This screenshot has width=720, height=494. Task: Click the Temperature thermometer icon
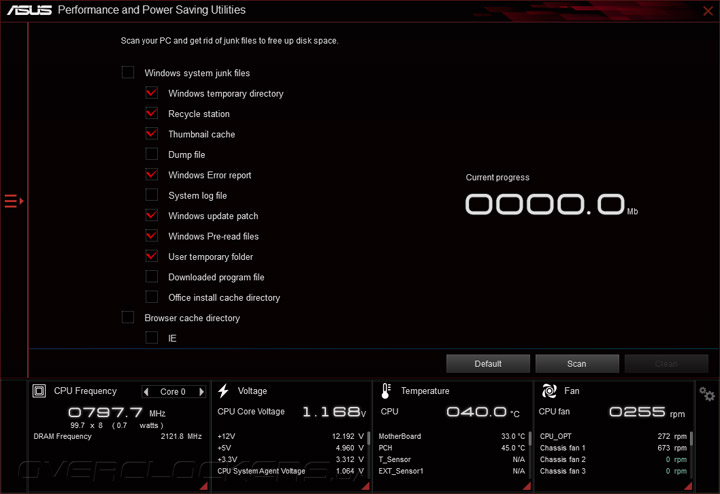click(386, 391)
